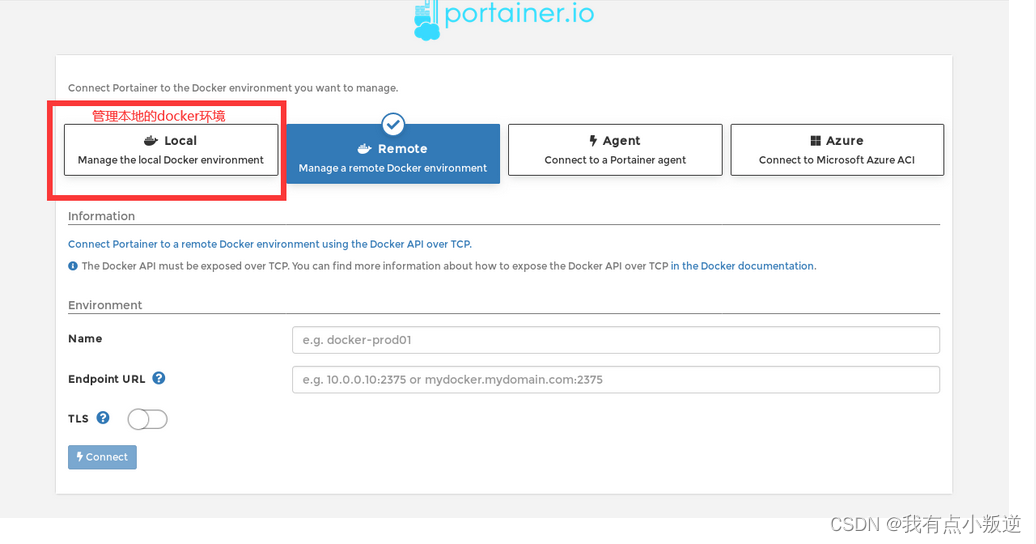The image size is (1036, 544).
Task: Select the Remote Docker environment option
Action: pos(393,153)
